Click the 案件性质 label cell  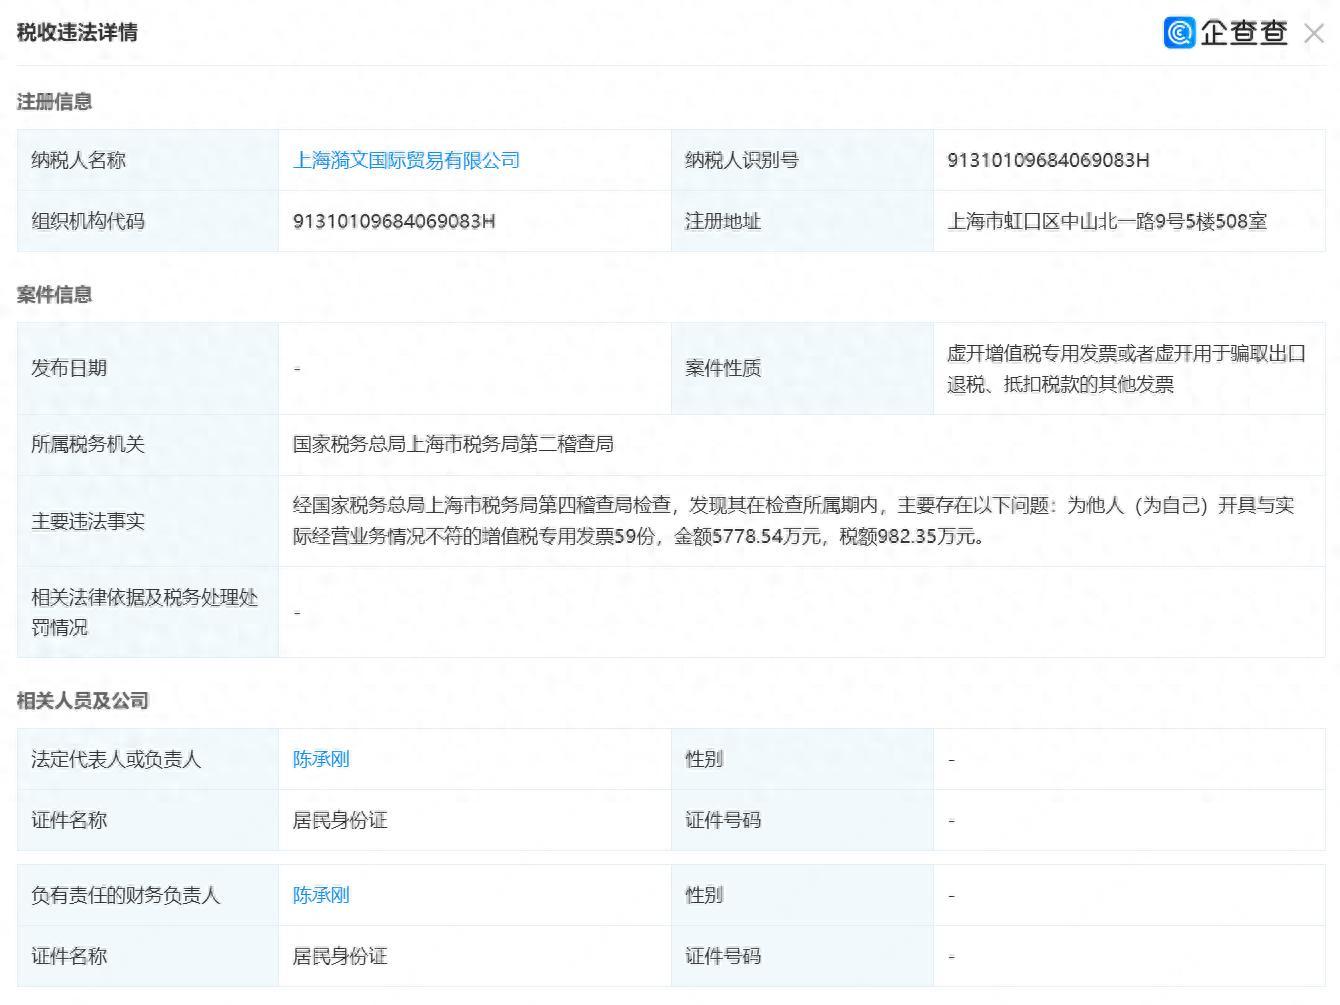pos(802,368)
